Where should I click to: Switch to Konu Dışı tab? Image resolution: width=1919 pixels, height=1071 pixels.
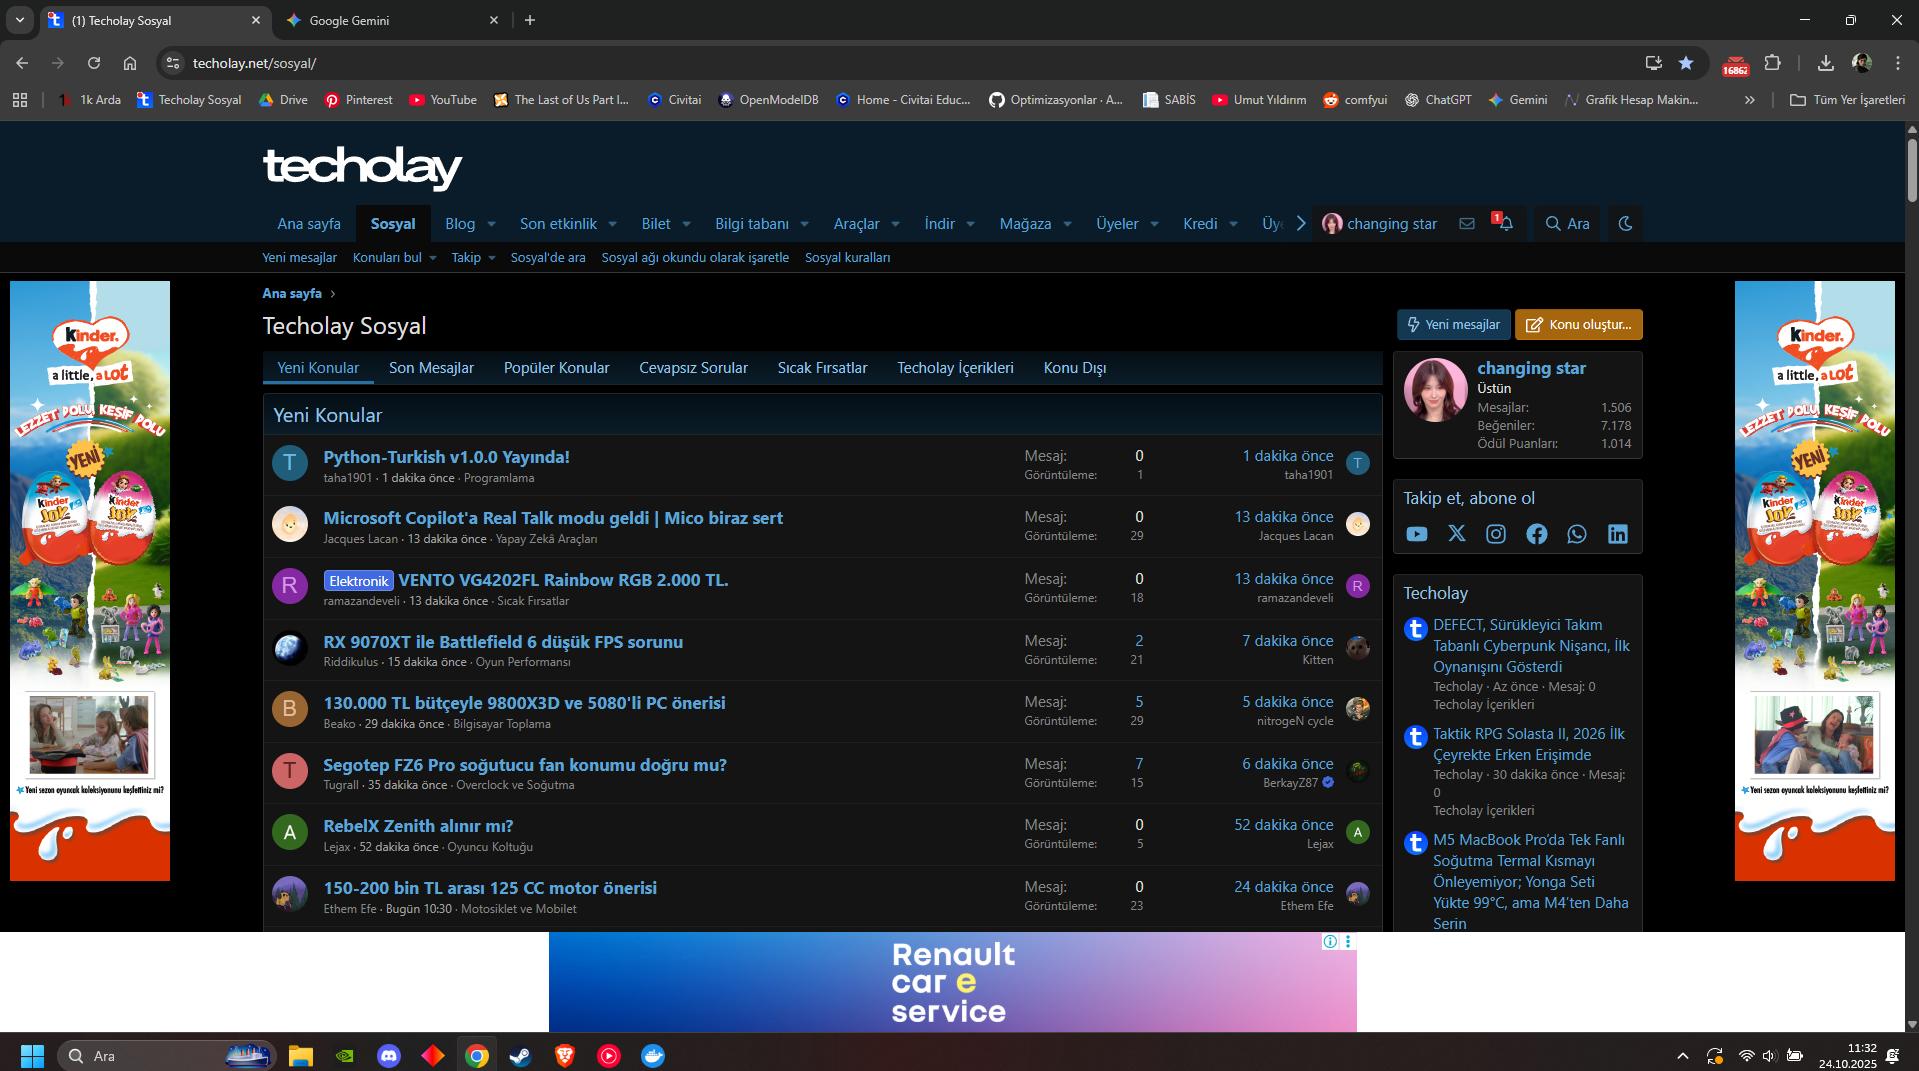[1074, 368]
